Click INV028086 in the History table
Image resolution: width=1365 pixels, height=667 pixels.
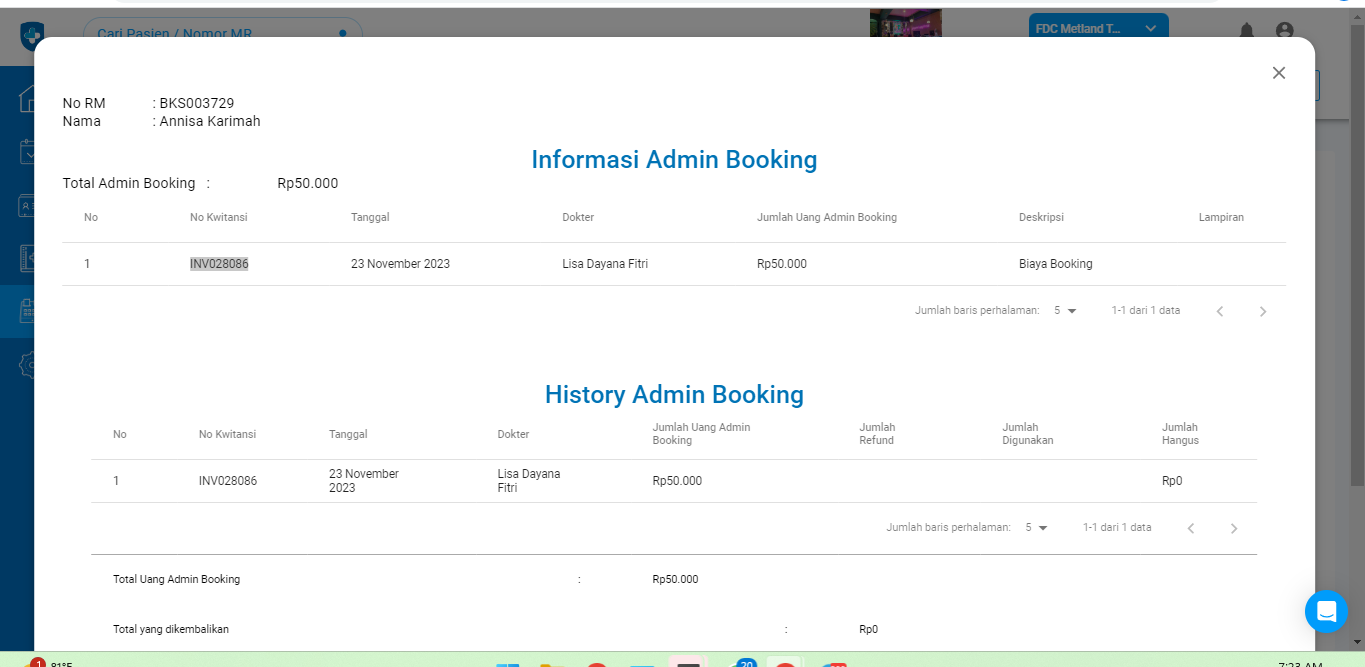pos(228,481)
